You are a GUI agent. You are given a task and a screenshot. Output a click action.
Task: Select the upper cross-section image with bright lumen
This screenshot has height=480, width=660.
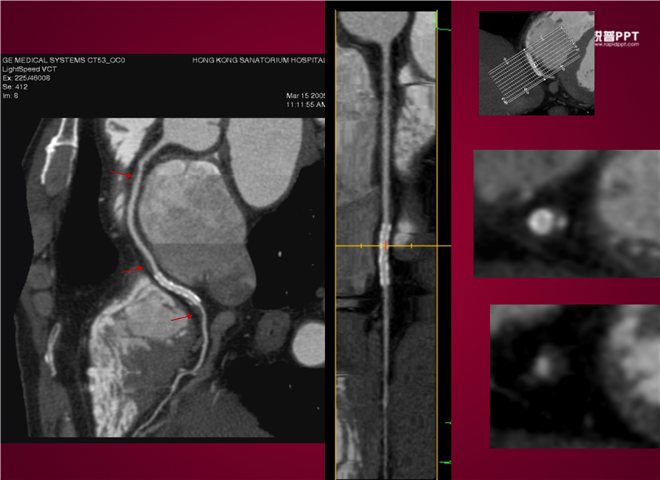tap(566, 213)
